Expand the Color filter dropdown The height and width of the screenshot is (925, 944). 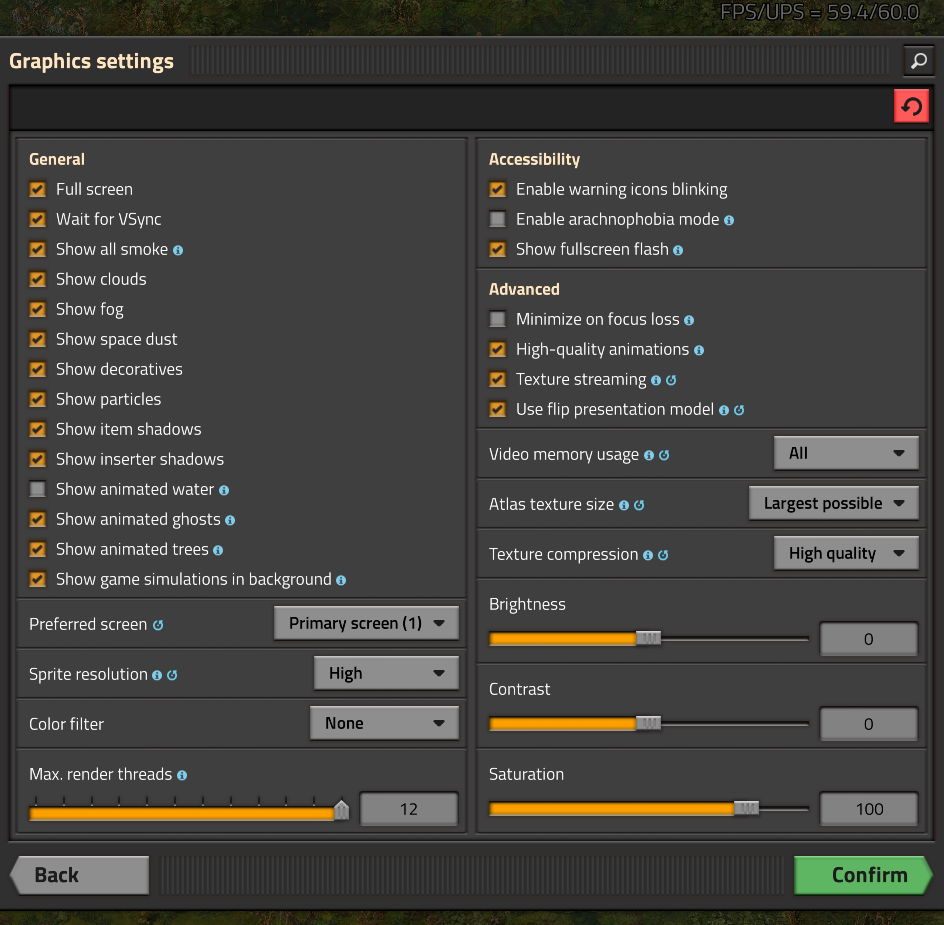pyautogui.click(x=384, y=723)
